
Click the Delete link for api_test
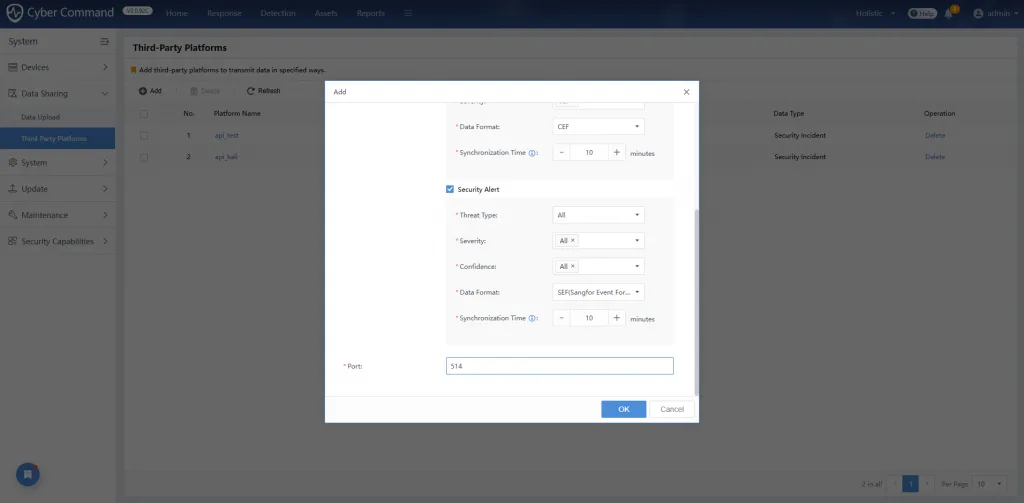pyautogui.click(x=935, y=135)
